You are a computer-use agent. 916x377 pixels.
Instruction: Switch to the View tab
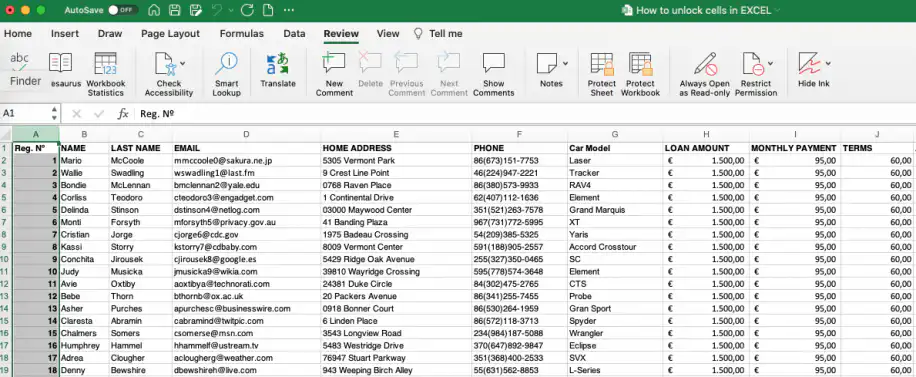click(x=388, y=34)
